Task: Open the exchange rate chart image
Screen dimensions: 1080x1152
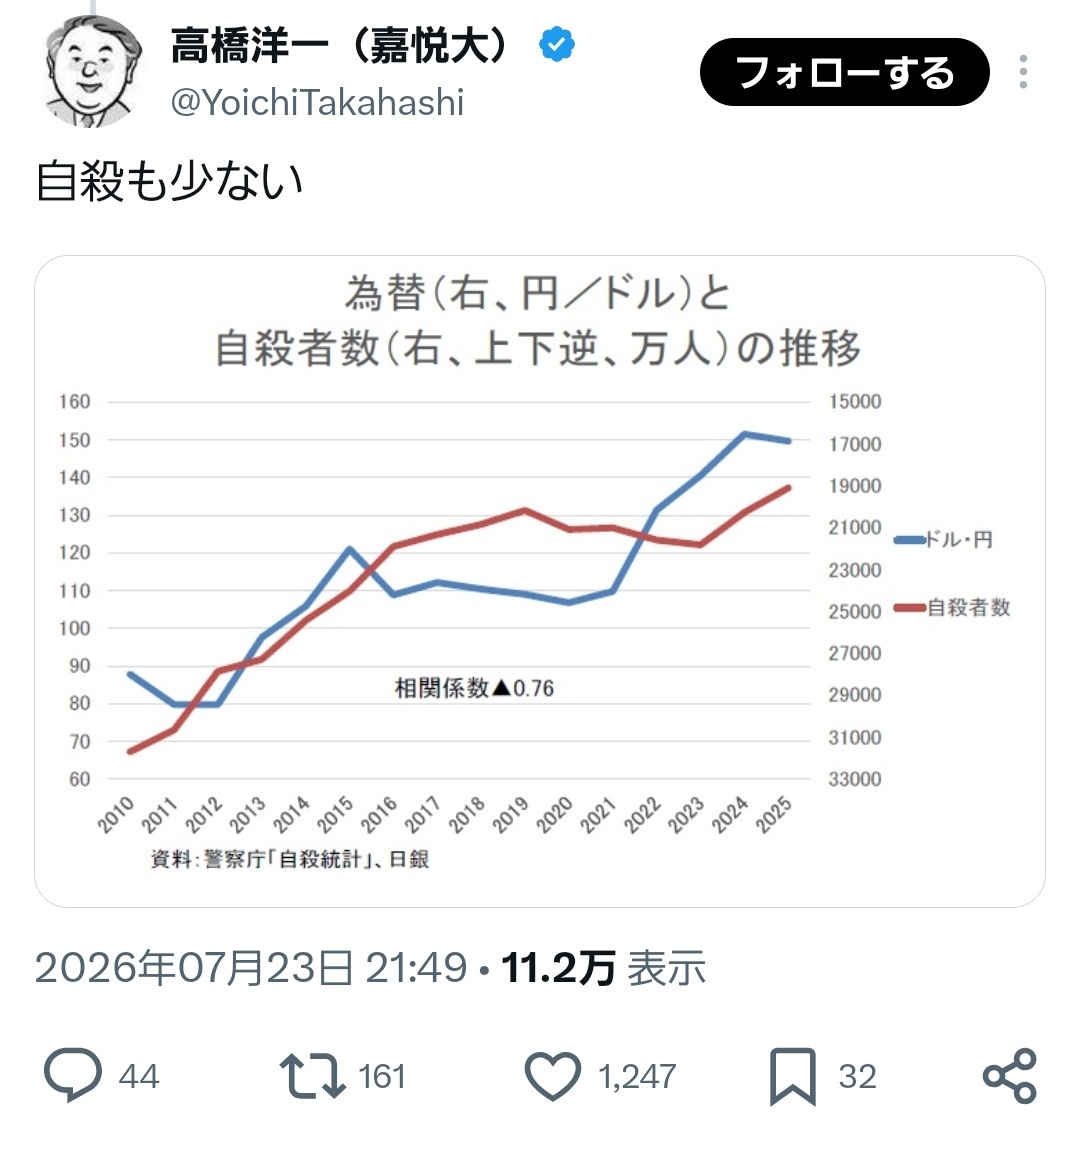Action: pos(539,581)
